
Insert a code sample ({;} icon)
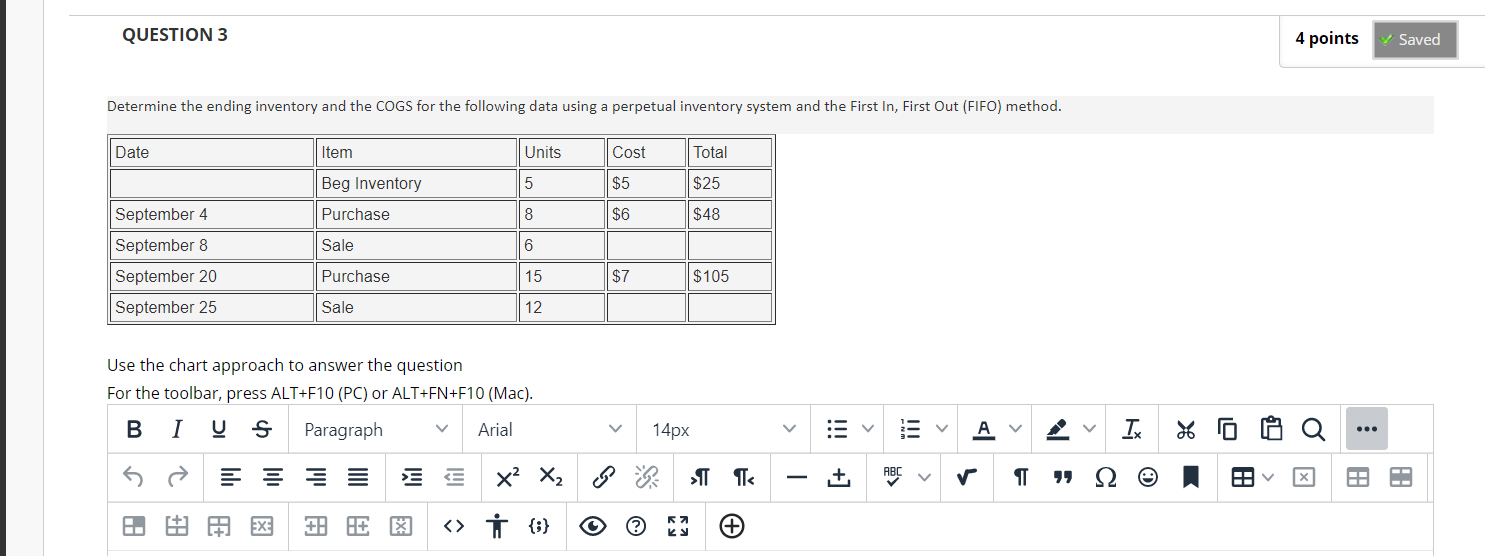537,525
